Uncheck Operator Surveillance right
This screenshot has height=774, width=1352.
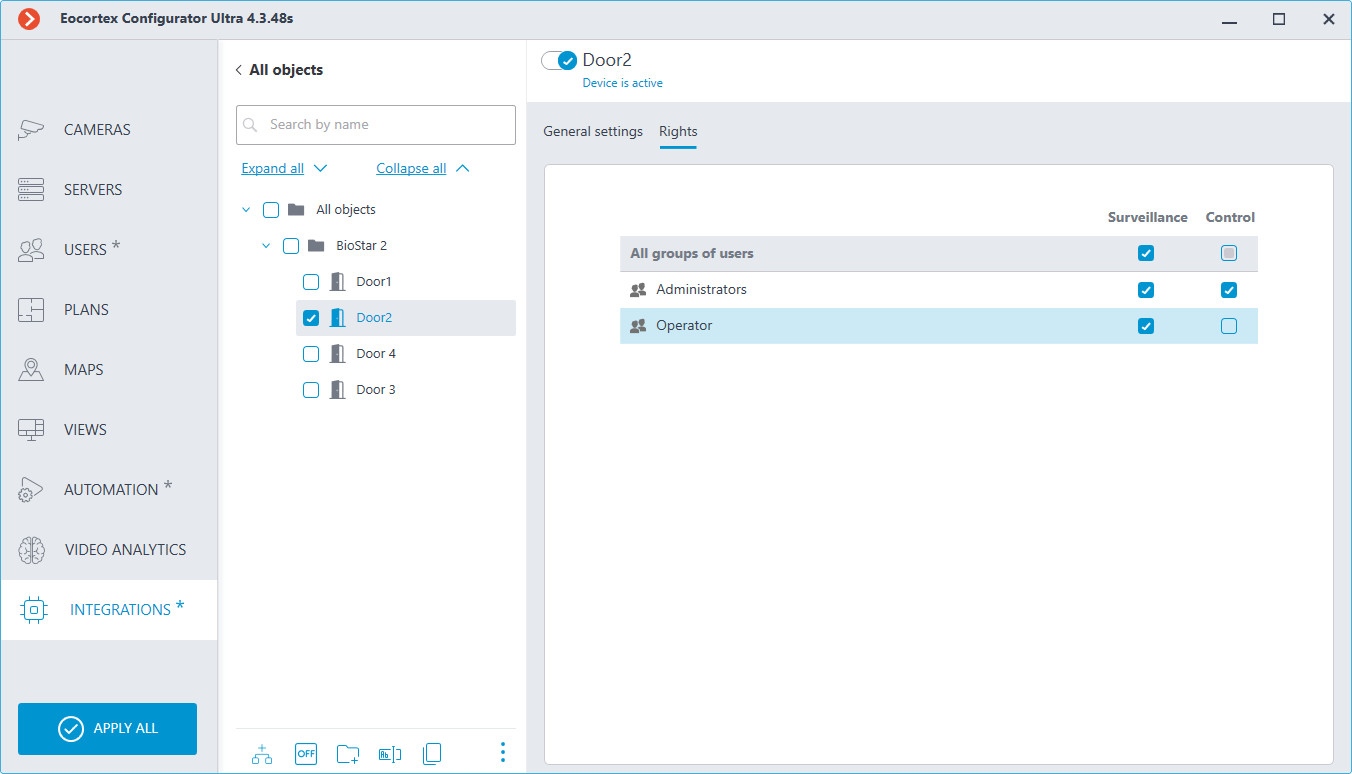[1146, 326]
